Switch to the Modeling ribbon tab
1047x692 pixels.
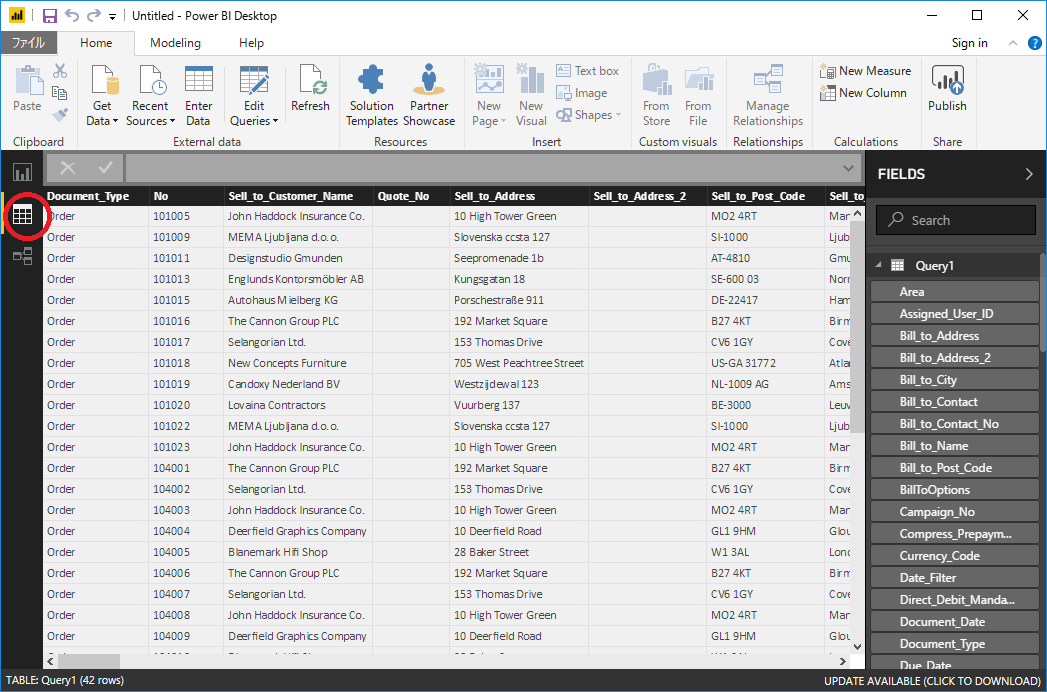[x=175, y=43]
